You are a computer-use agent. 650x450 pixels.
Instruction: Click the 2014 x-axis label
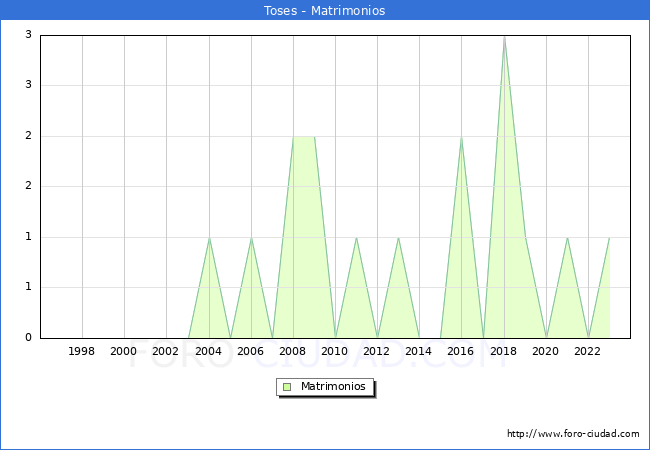click(419, 351)
